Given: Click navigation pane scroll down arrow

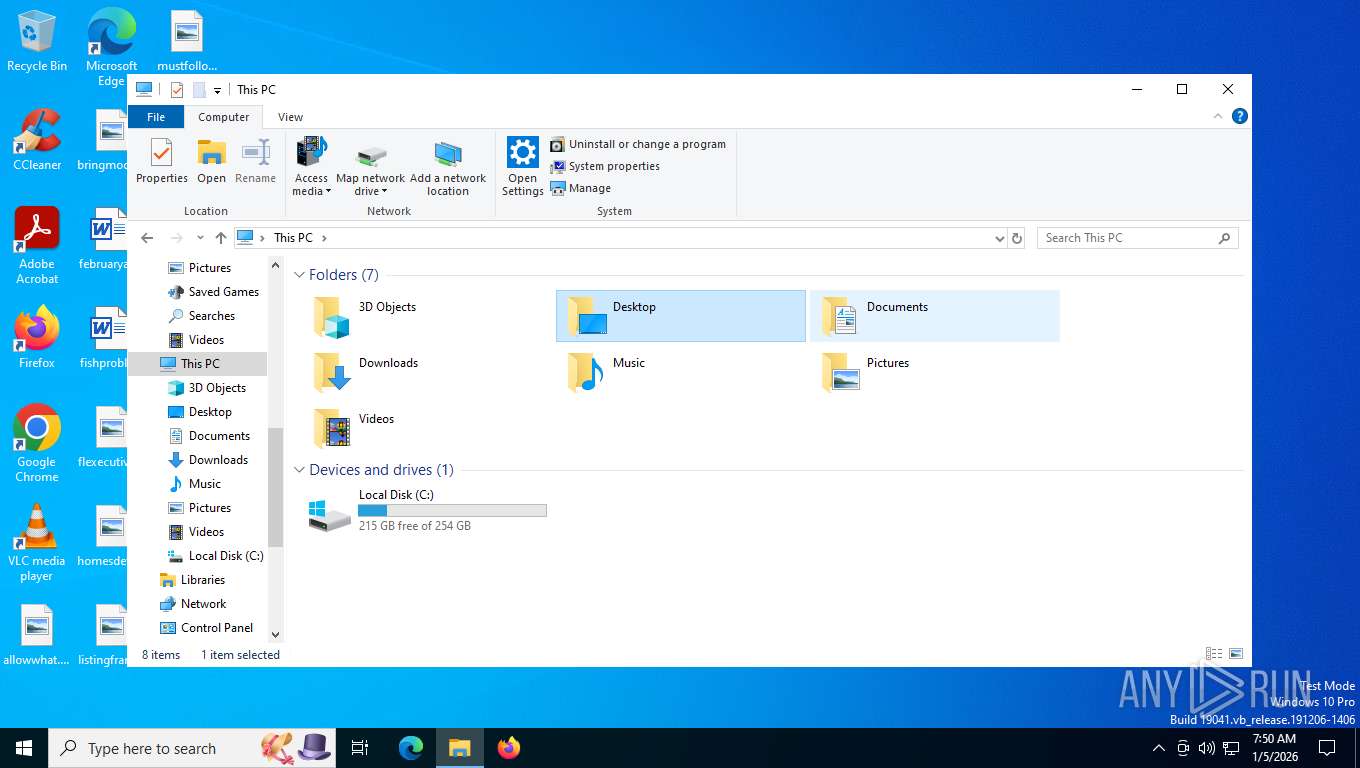Looking at the screenshot, I should coord(276,634).
